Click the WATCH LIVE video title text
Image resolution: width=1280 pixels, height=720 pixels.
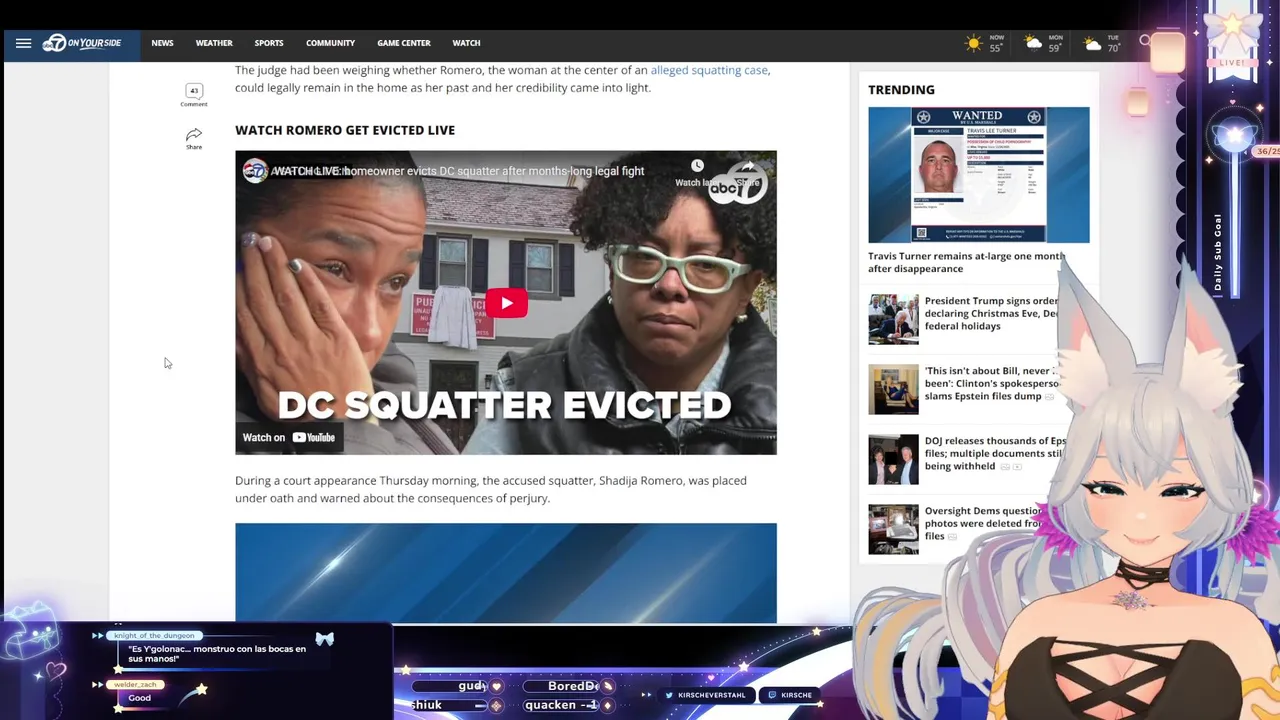coord(458,171)
